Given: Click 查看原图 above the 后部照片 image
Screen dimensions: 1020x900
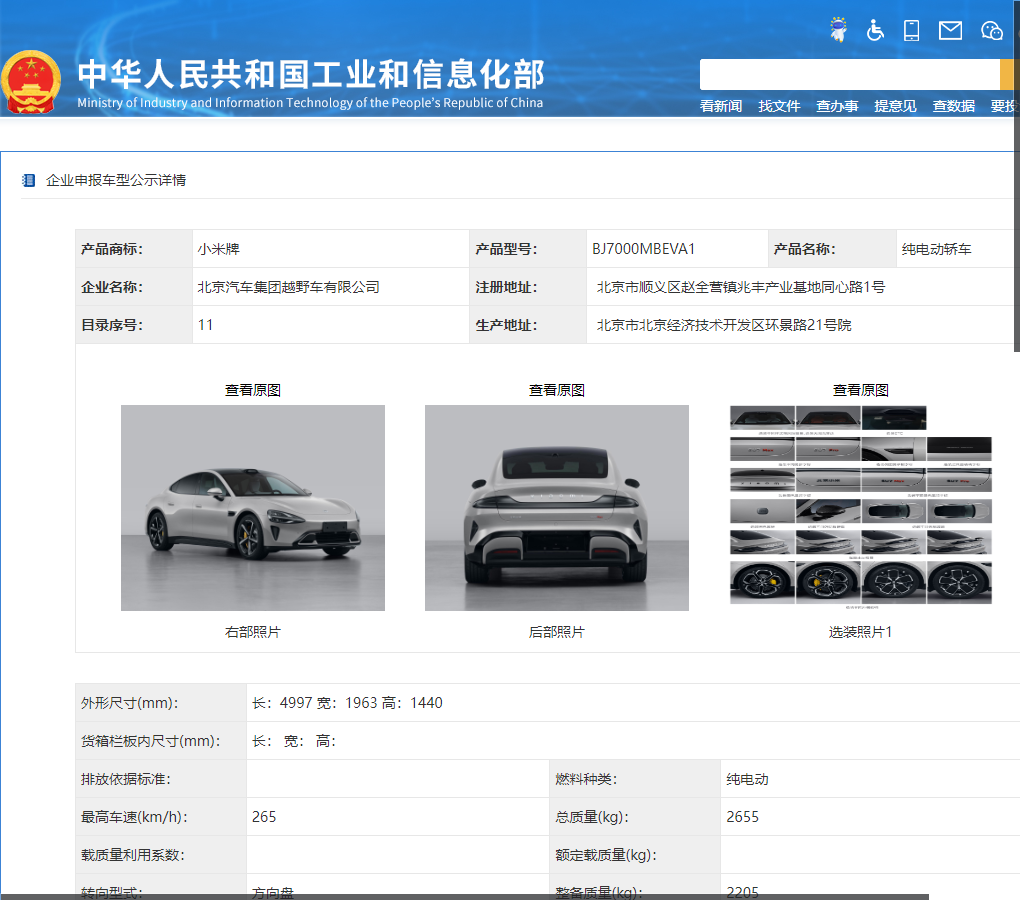Looking at the screenshot, I should pos(557,390).
